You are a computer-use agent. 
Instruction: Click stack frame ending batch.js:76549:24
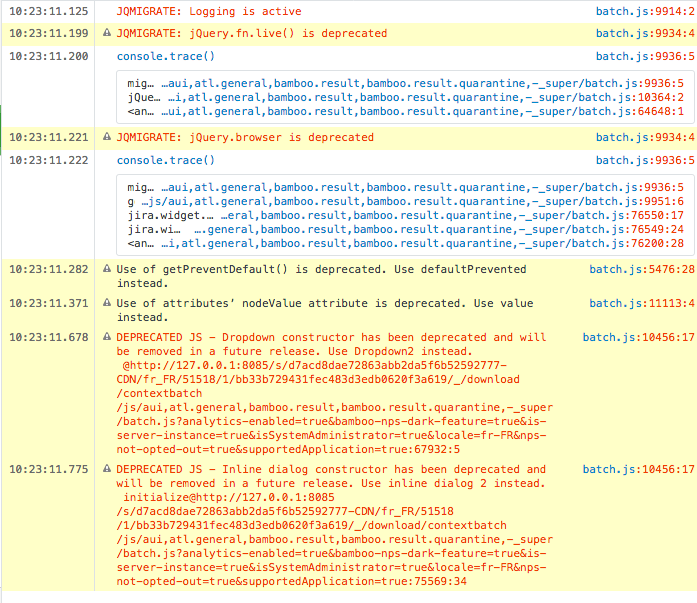point(405,229)
